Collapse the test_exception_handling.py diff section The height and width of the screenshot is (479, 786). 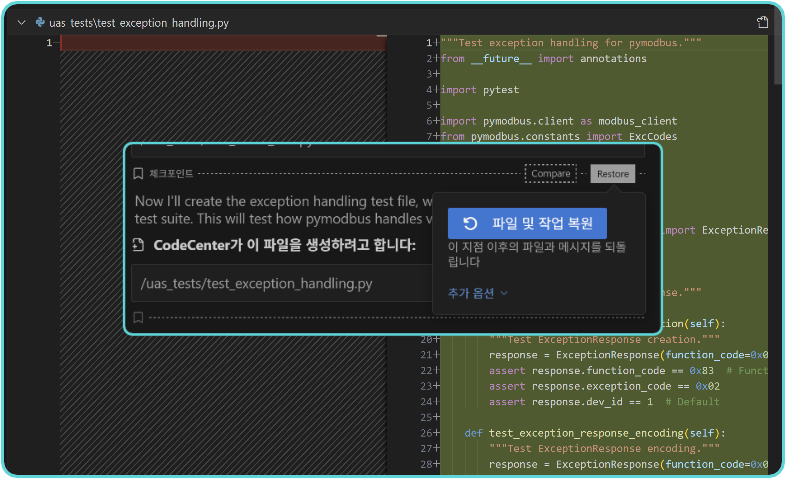[x=22, y=23]
